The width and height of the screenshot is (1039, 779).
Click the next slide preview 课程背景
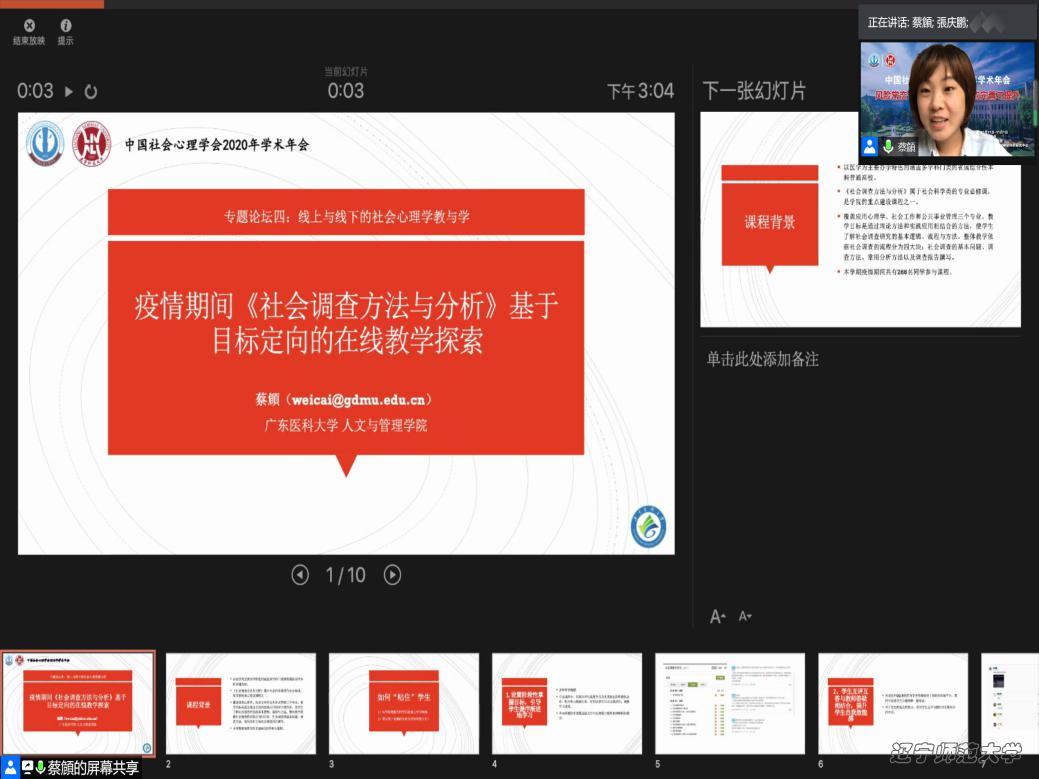point(860,220)
